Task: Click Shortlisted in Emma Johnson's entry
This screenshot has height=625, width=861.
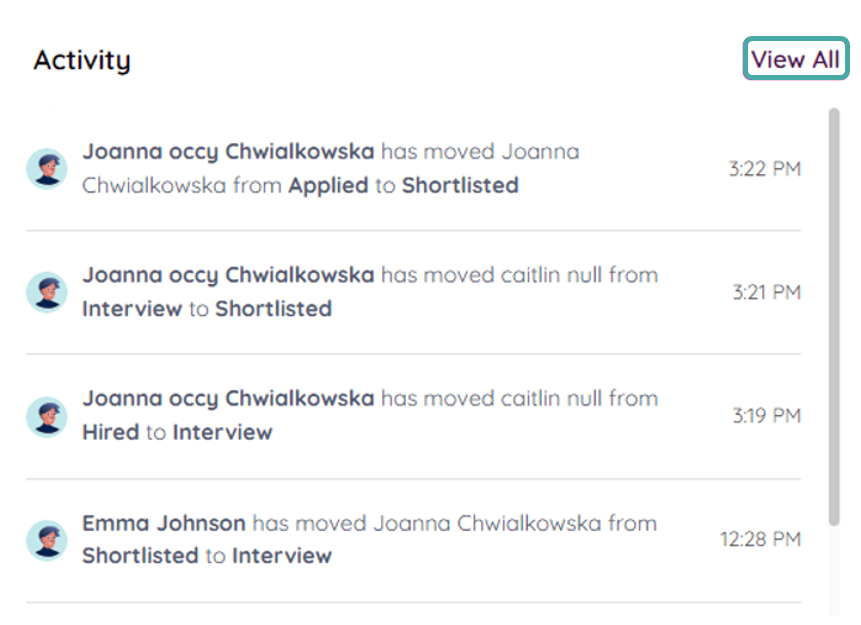Action: 140,556
